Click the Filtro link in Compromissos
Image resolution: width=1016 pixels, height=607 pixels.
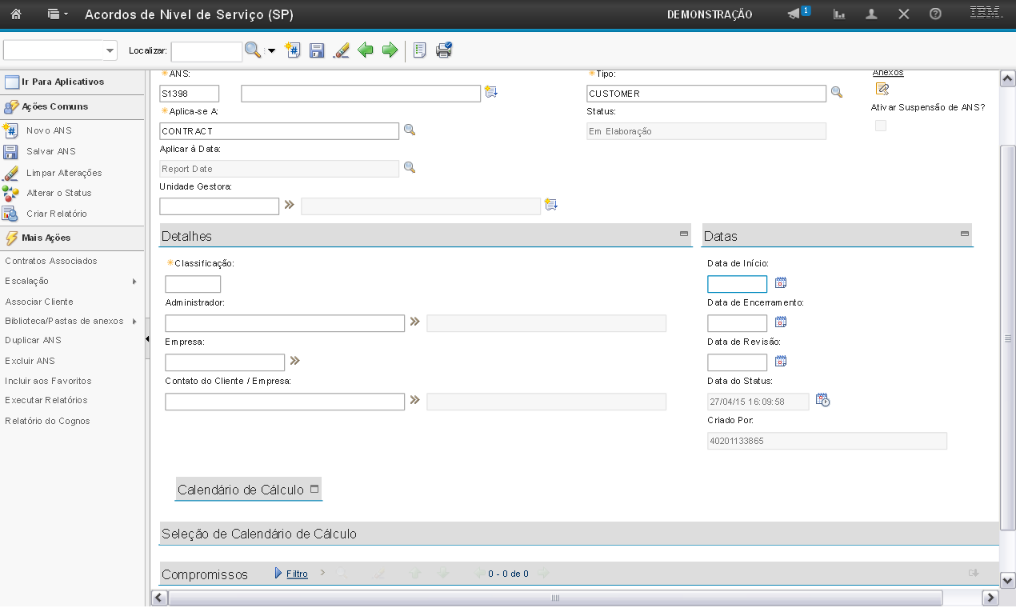[296, 574]
